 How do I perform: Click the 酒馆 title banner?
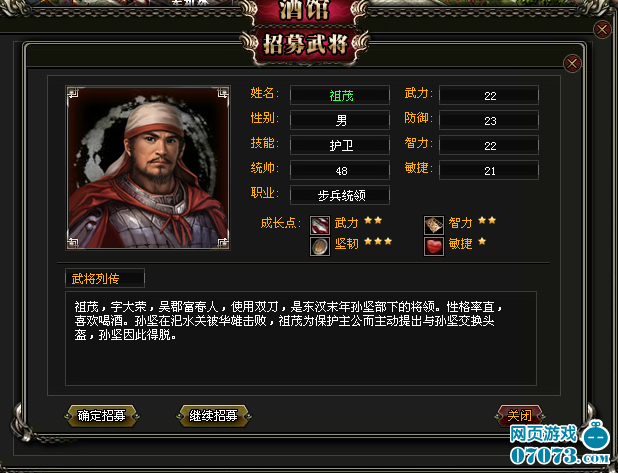click(x=303, y=11)
